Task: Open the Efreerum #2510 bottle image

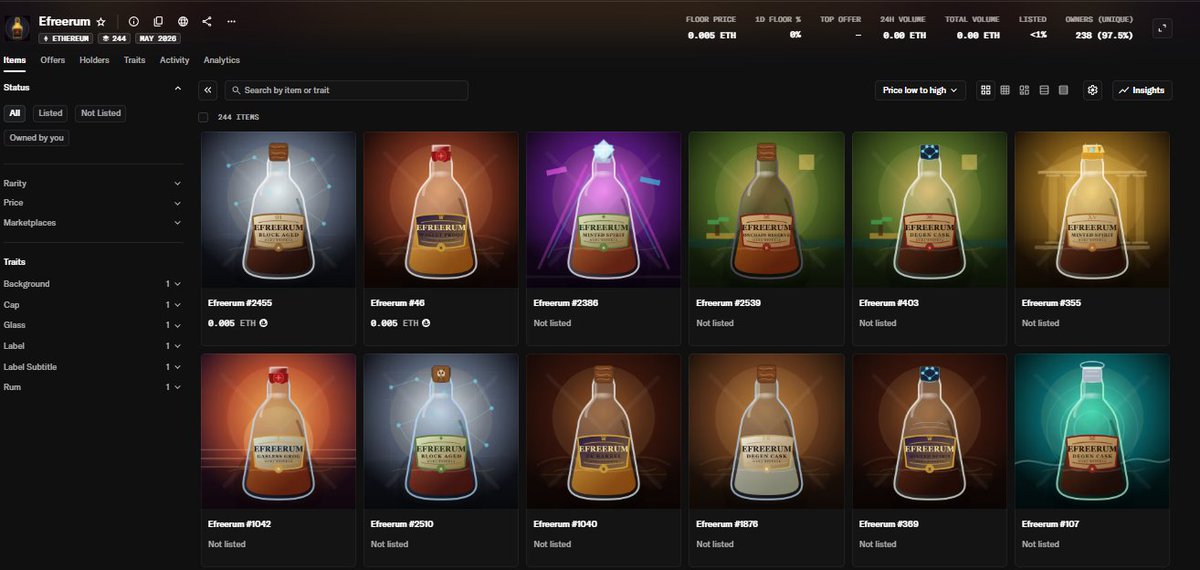Action: (x=441, y=431)
